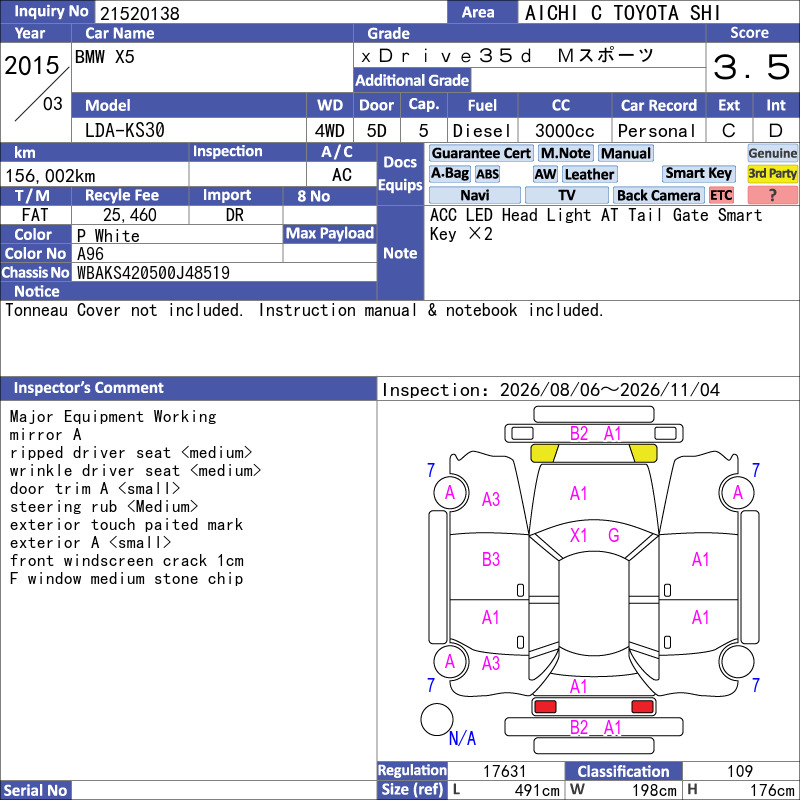Click the A.Bag equipment badge
This screenshot has width=800, height=800.
pyautogui.click(x=449, y=174)
